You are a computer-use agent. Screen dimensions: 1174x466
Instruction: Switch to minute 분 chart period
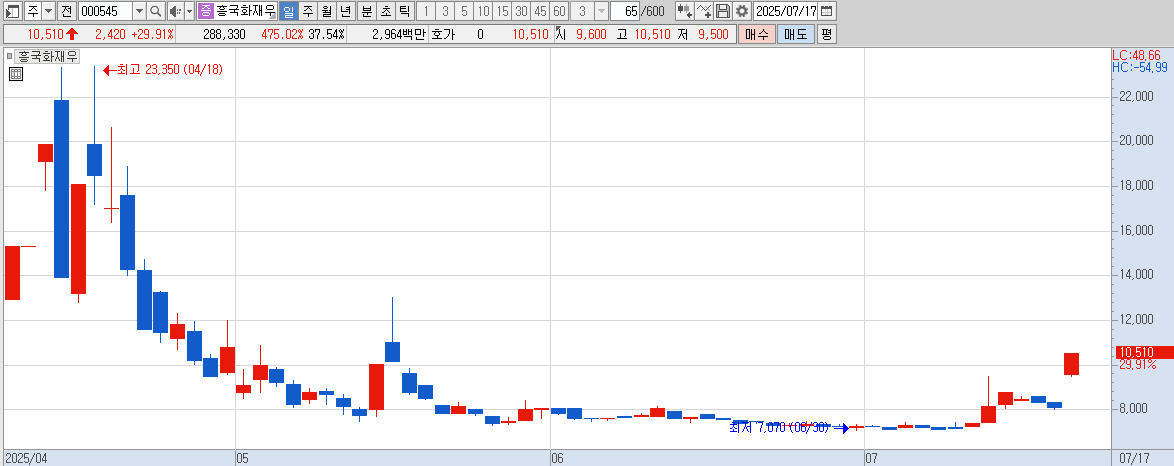[366, 11]
